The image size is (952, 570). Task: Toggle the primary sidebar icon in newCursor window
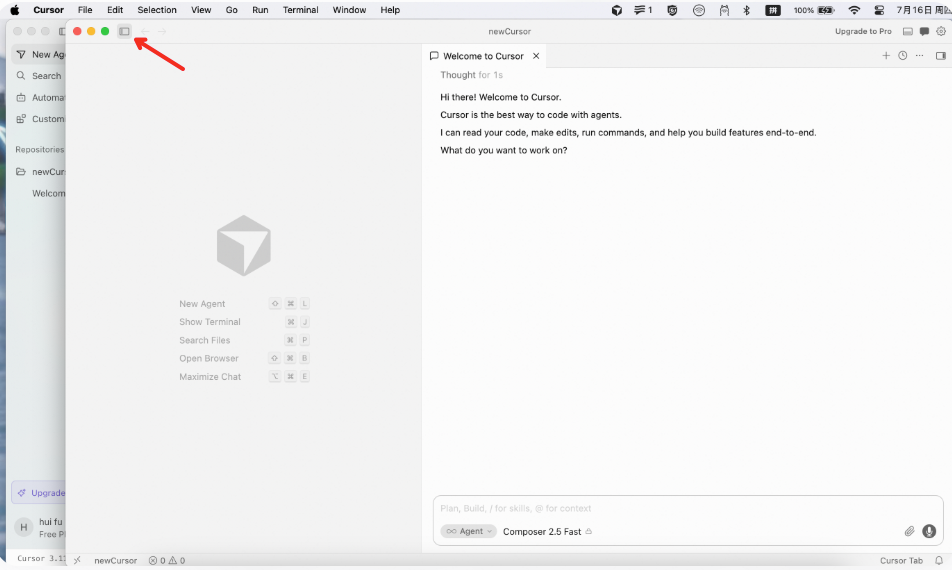click(x=124, y=31)
